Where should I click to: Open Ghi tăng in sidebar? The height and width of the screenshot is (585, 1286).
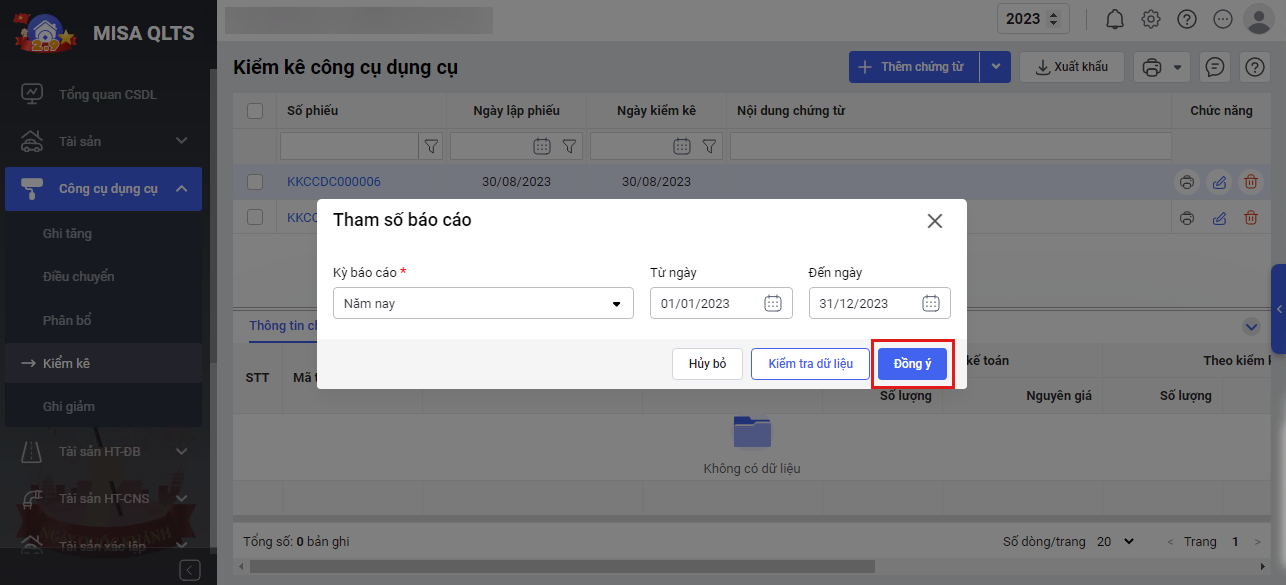[67, 233]
